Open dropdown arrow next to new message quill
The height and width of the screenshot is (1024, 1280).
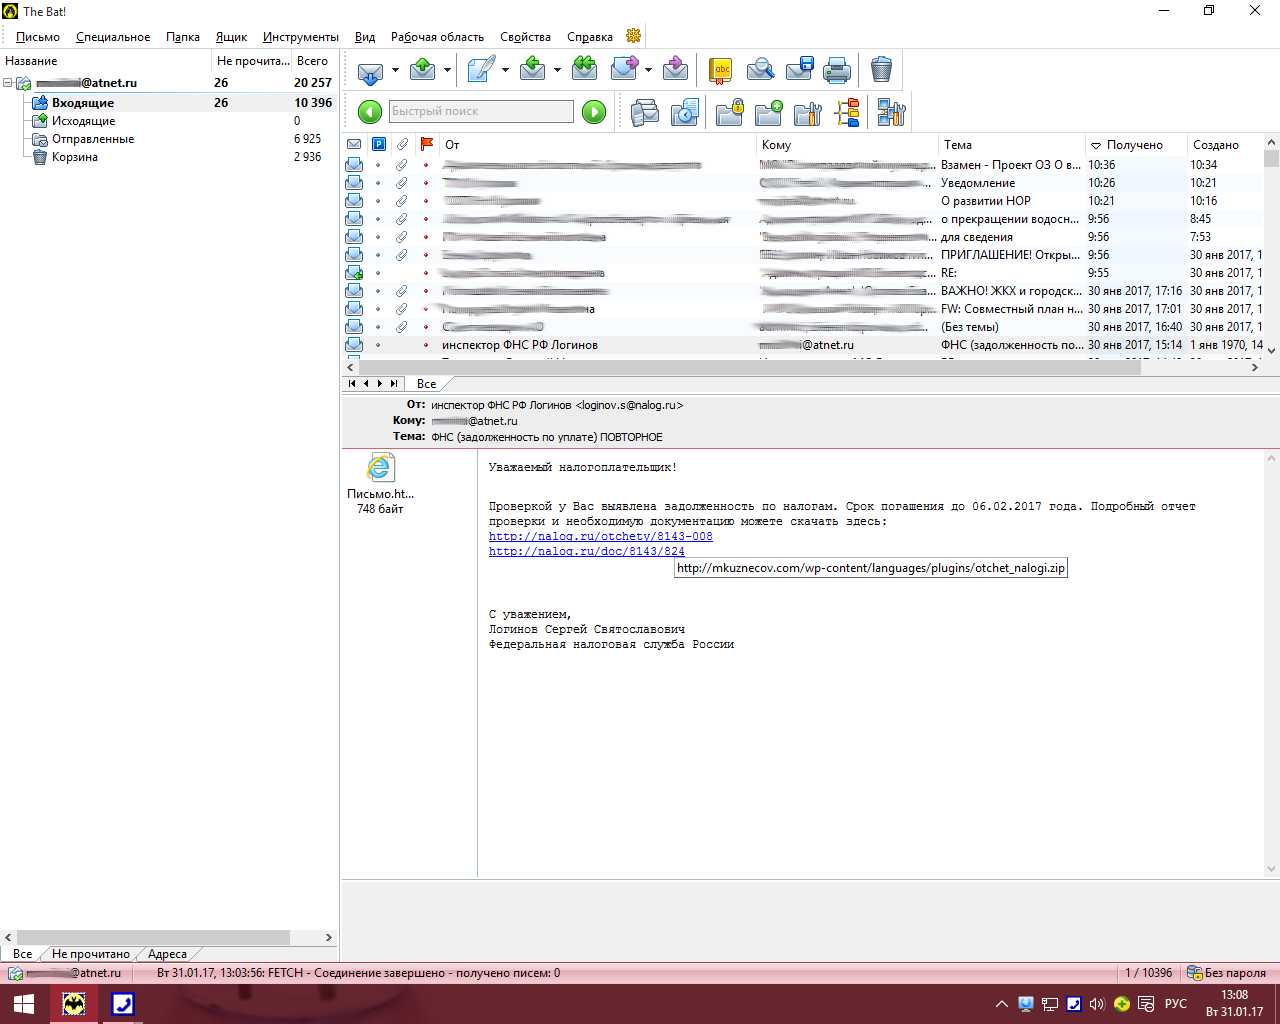pos(505,70)
